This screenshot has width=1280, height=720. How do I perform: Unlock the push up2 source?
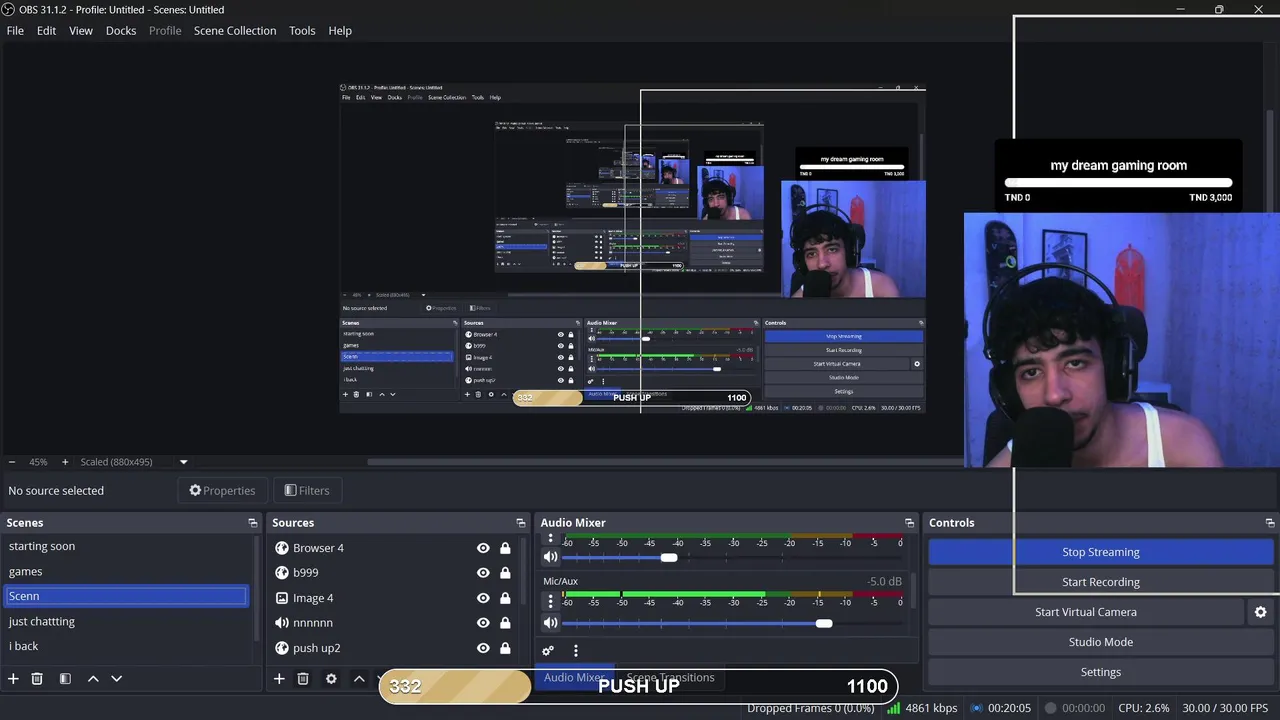click(x=505, y=648)
